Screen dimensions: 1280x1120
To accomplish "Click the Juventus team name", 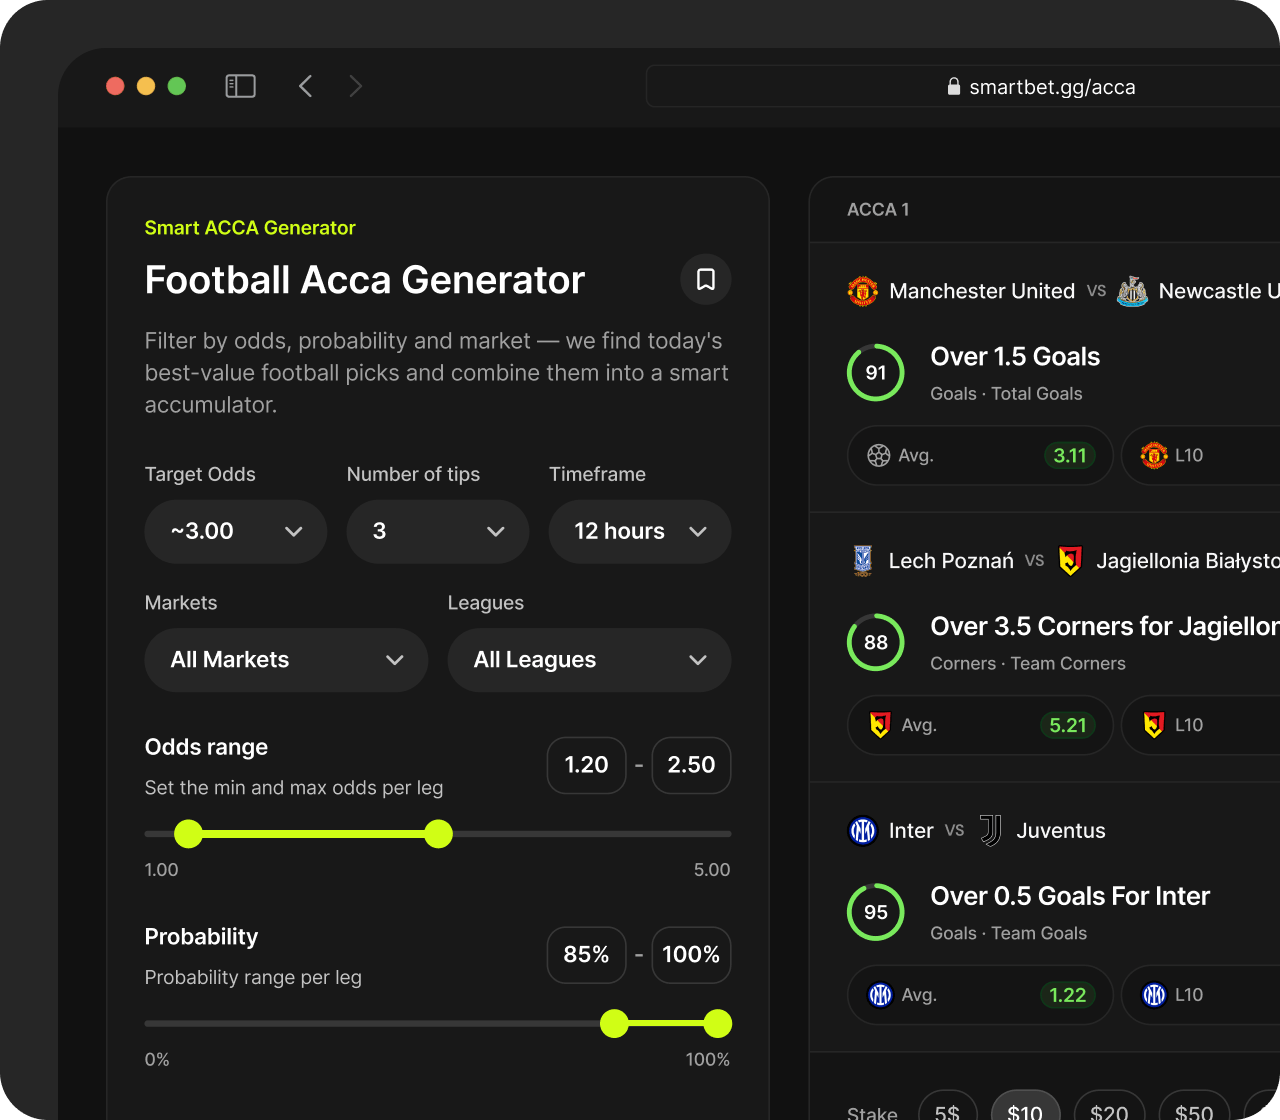I will (x=1061, y=831).
